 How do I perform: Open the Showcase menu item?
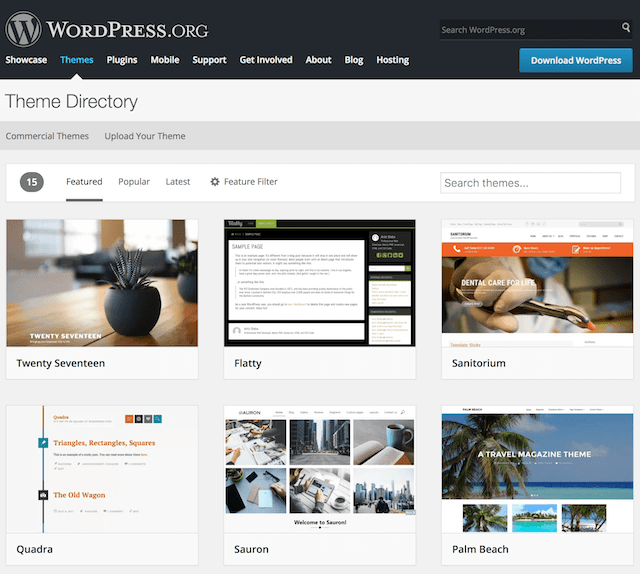click(26, 60)
